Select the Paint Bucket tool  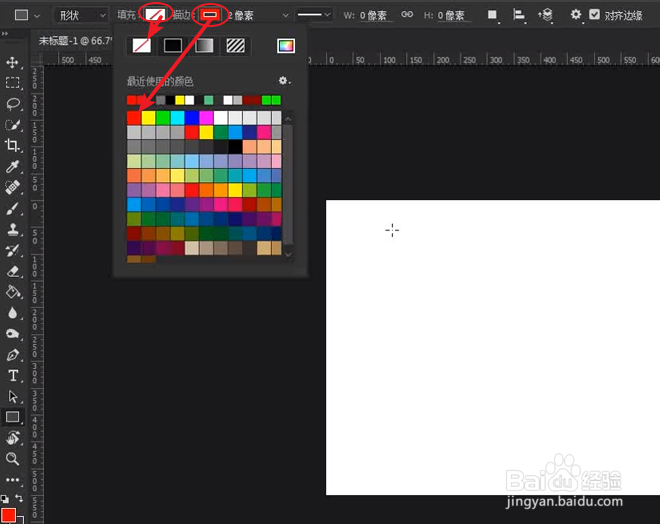(x=12, y=292)
